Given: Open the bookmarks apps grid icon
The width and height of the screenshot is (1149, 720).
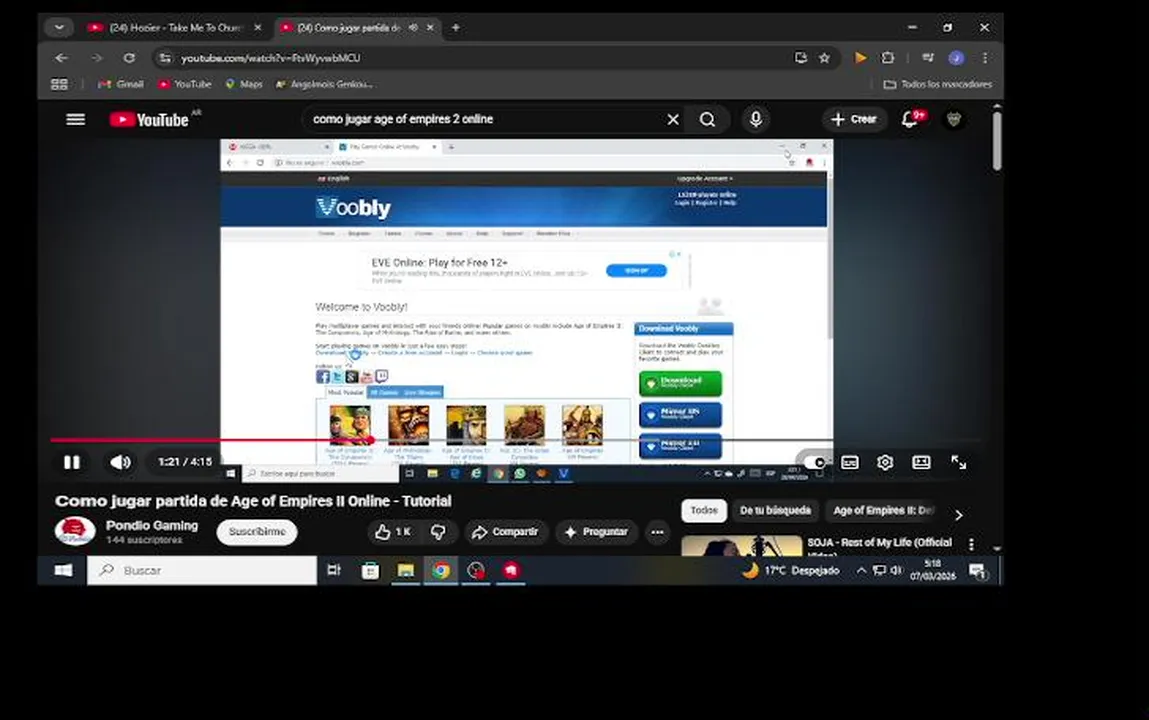Looking at the screenshot, I should point(59,84).
